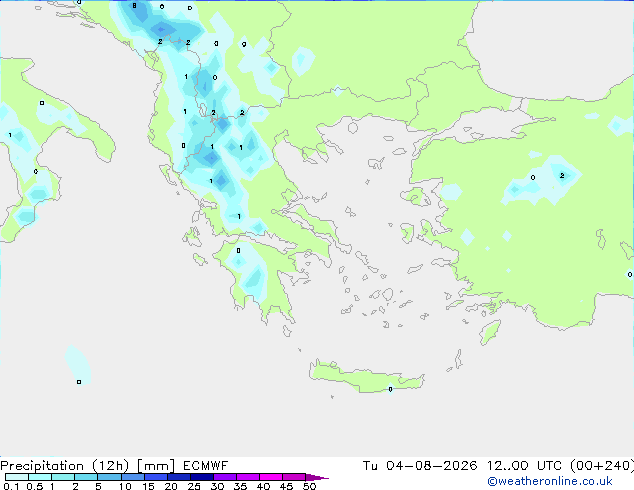Image resolution: width=634 pixels, height=490 pixels.
Task: Click the 20–25 mm legend color box
Action: [x=179, y=477]
